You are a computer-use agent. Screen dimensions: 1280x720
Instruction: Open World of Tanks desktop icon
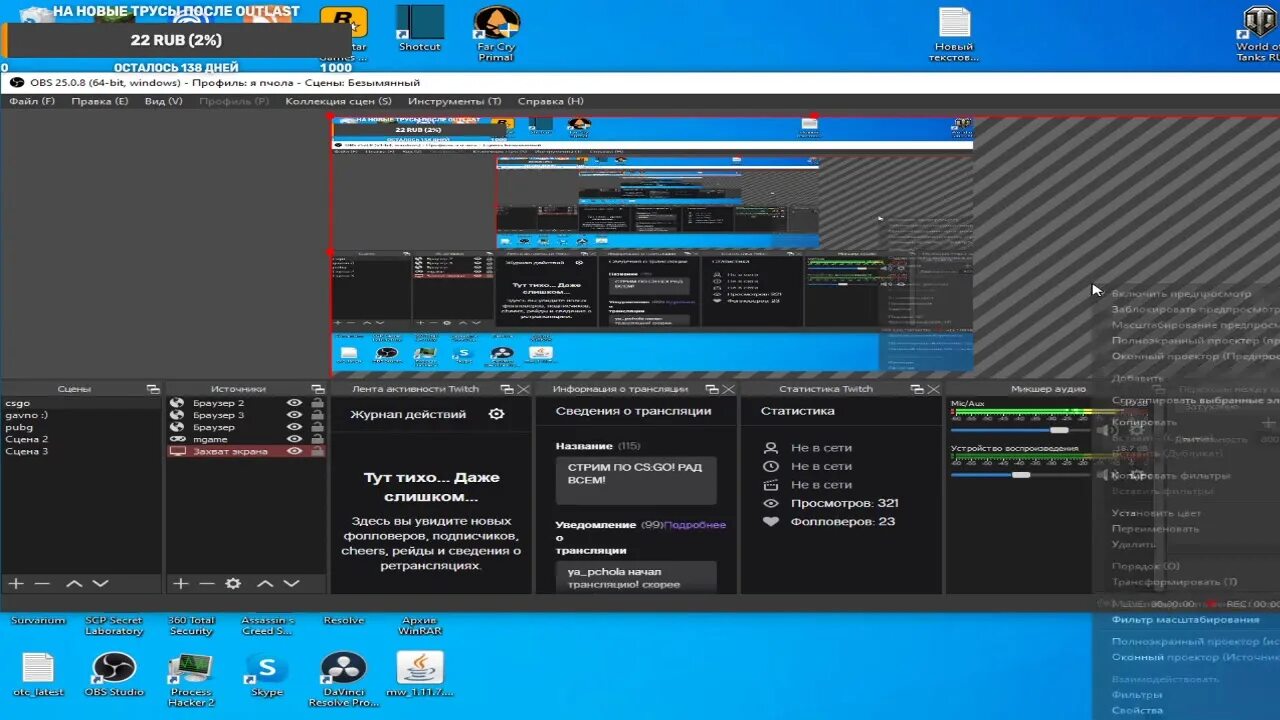click(x=1258, y=33)
